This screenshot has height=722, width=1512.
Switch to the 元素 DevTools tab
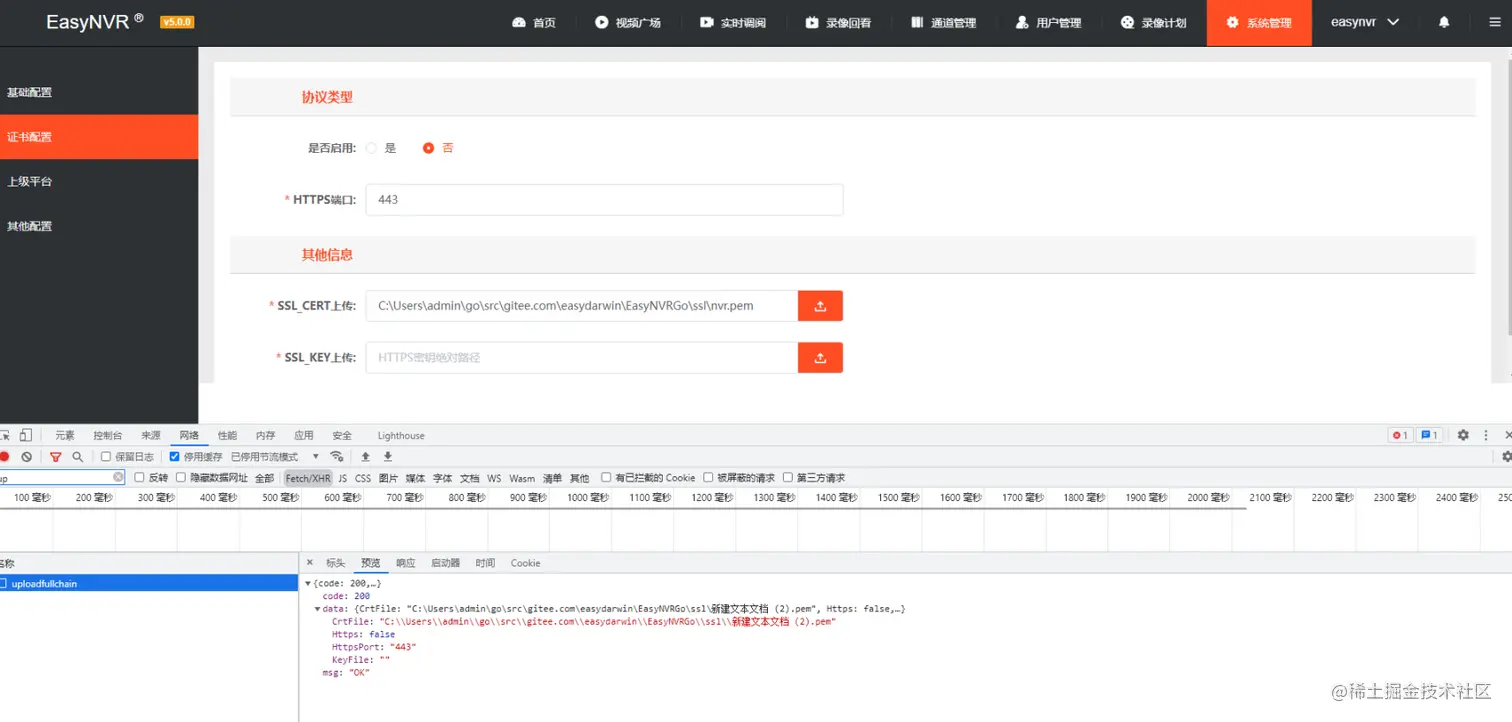65,435
